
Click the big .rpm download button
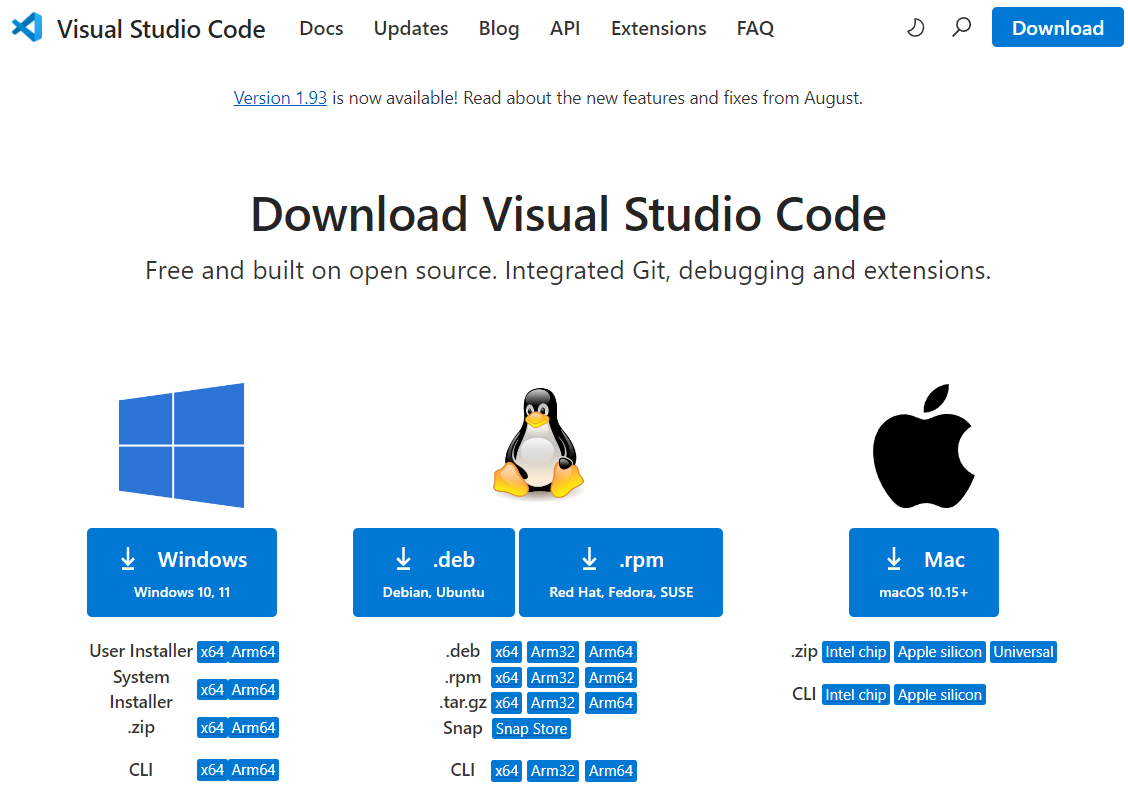point(621,573)
